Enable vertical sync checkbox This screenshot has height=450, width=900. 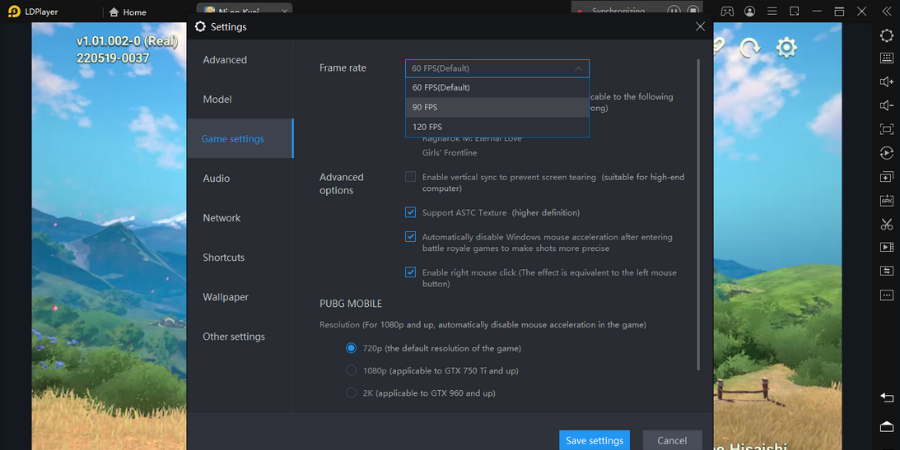coord(410,177)
